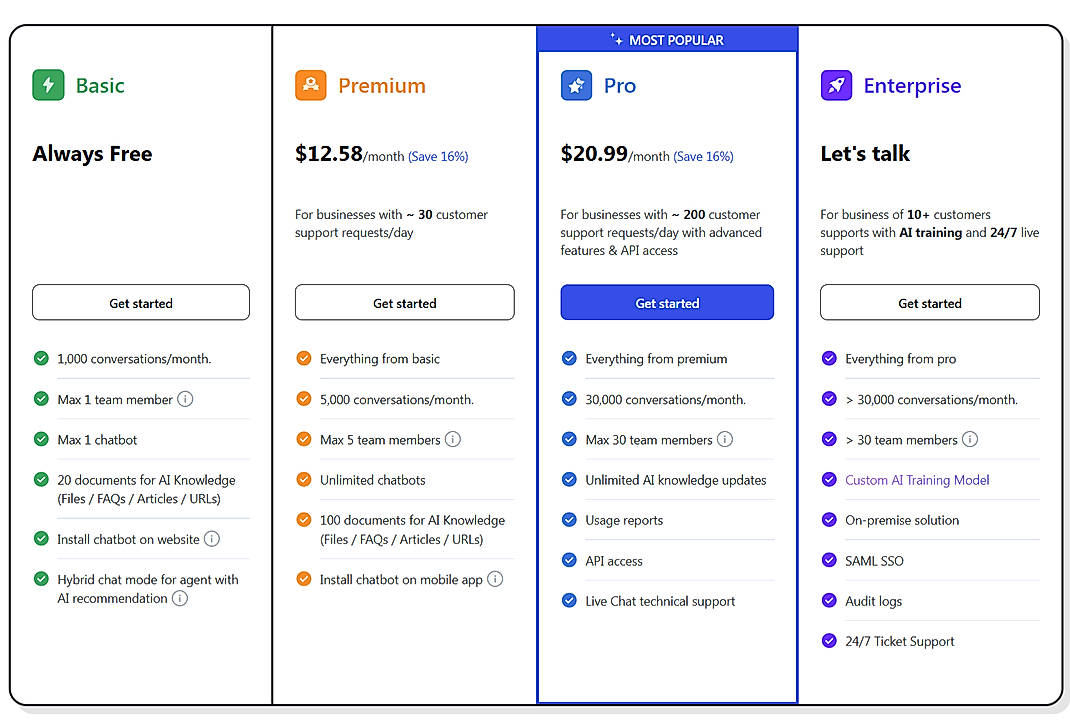This screenshot has width=1070, height=728.
Task: Click the checkmark next to Unlimited chatbots
Action: [304, 479]
